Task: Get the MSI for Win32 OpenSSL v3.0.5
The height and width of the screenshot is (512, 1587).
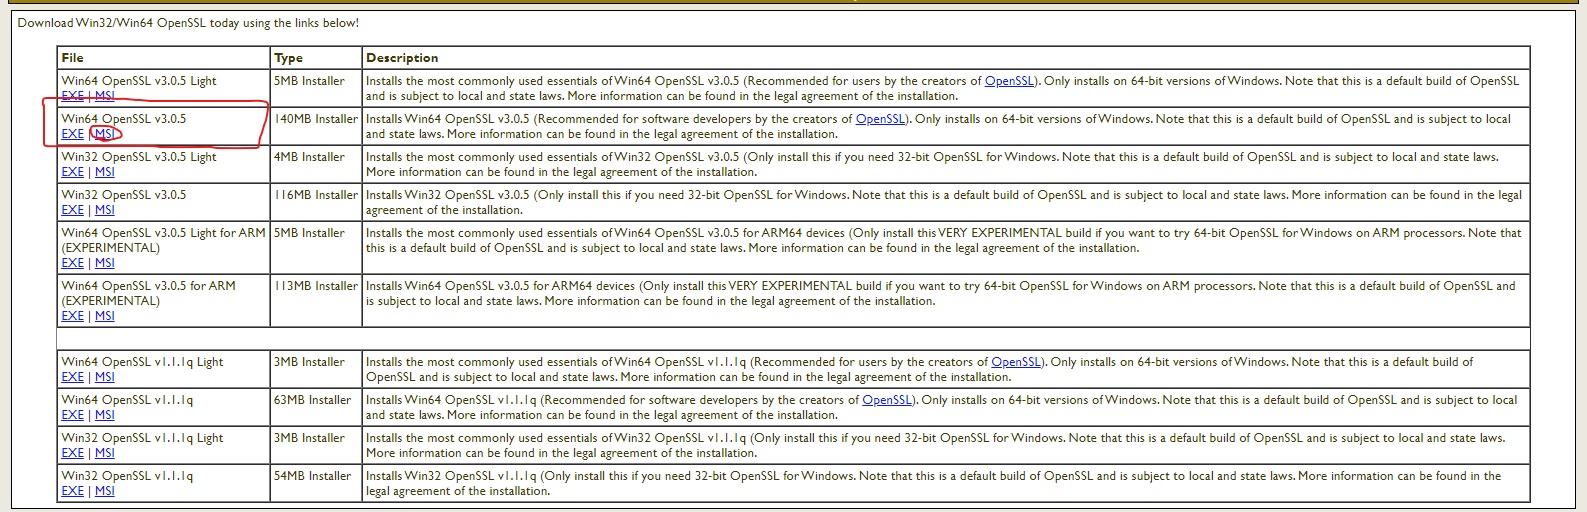Action: point(104,210)
